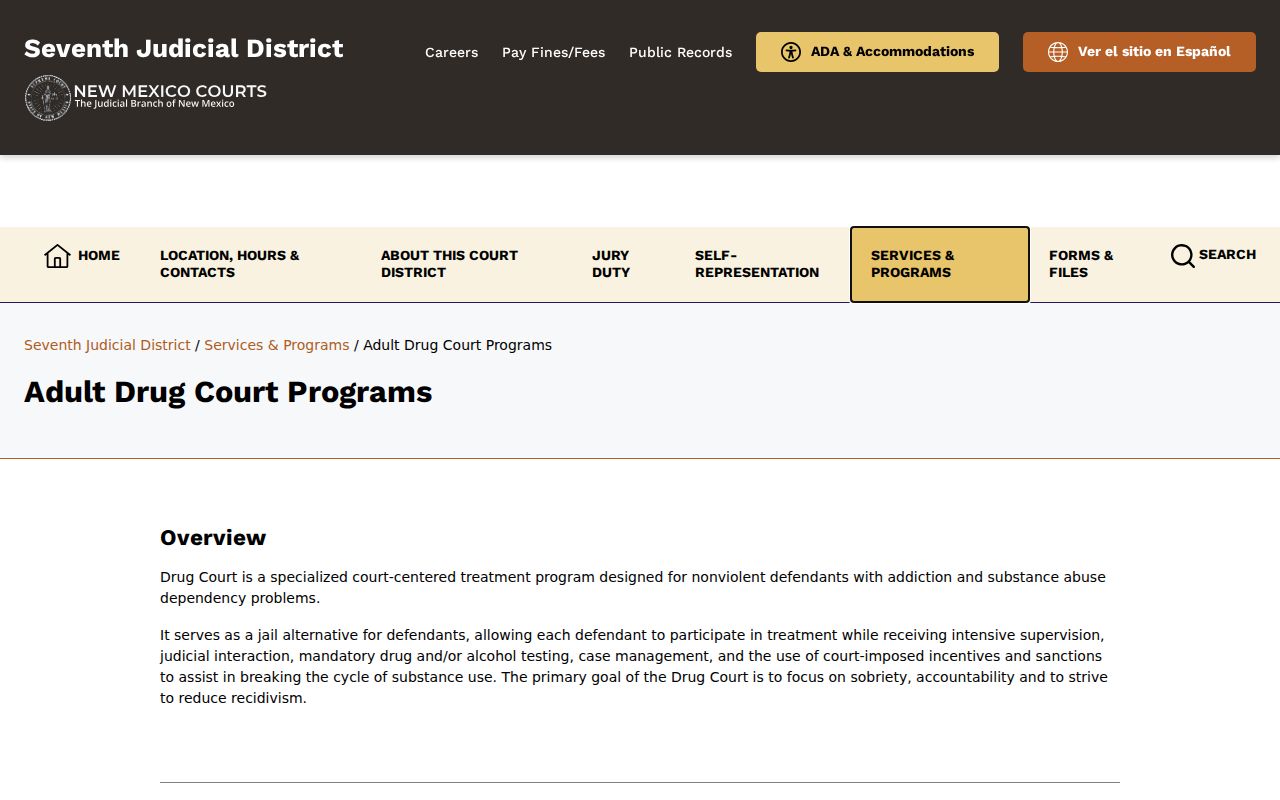Open About This Court District menu

(449, 264)
